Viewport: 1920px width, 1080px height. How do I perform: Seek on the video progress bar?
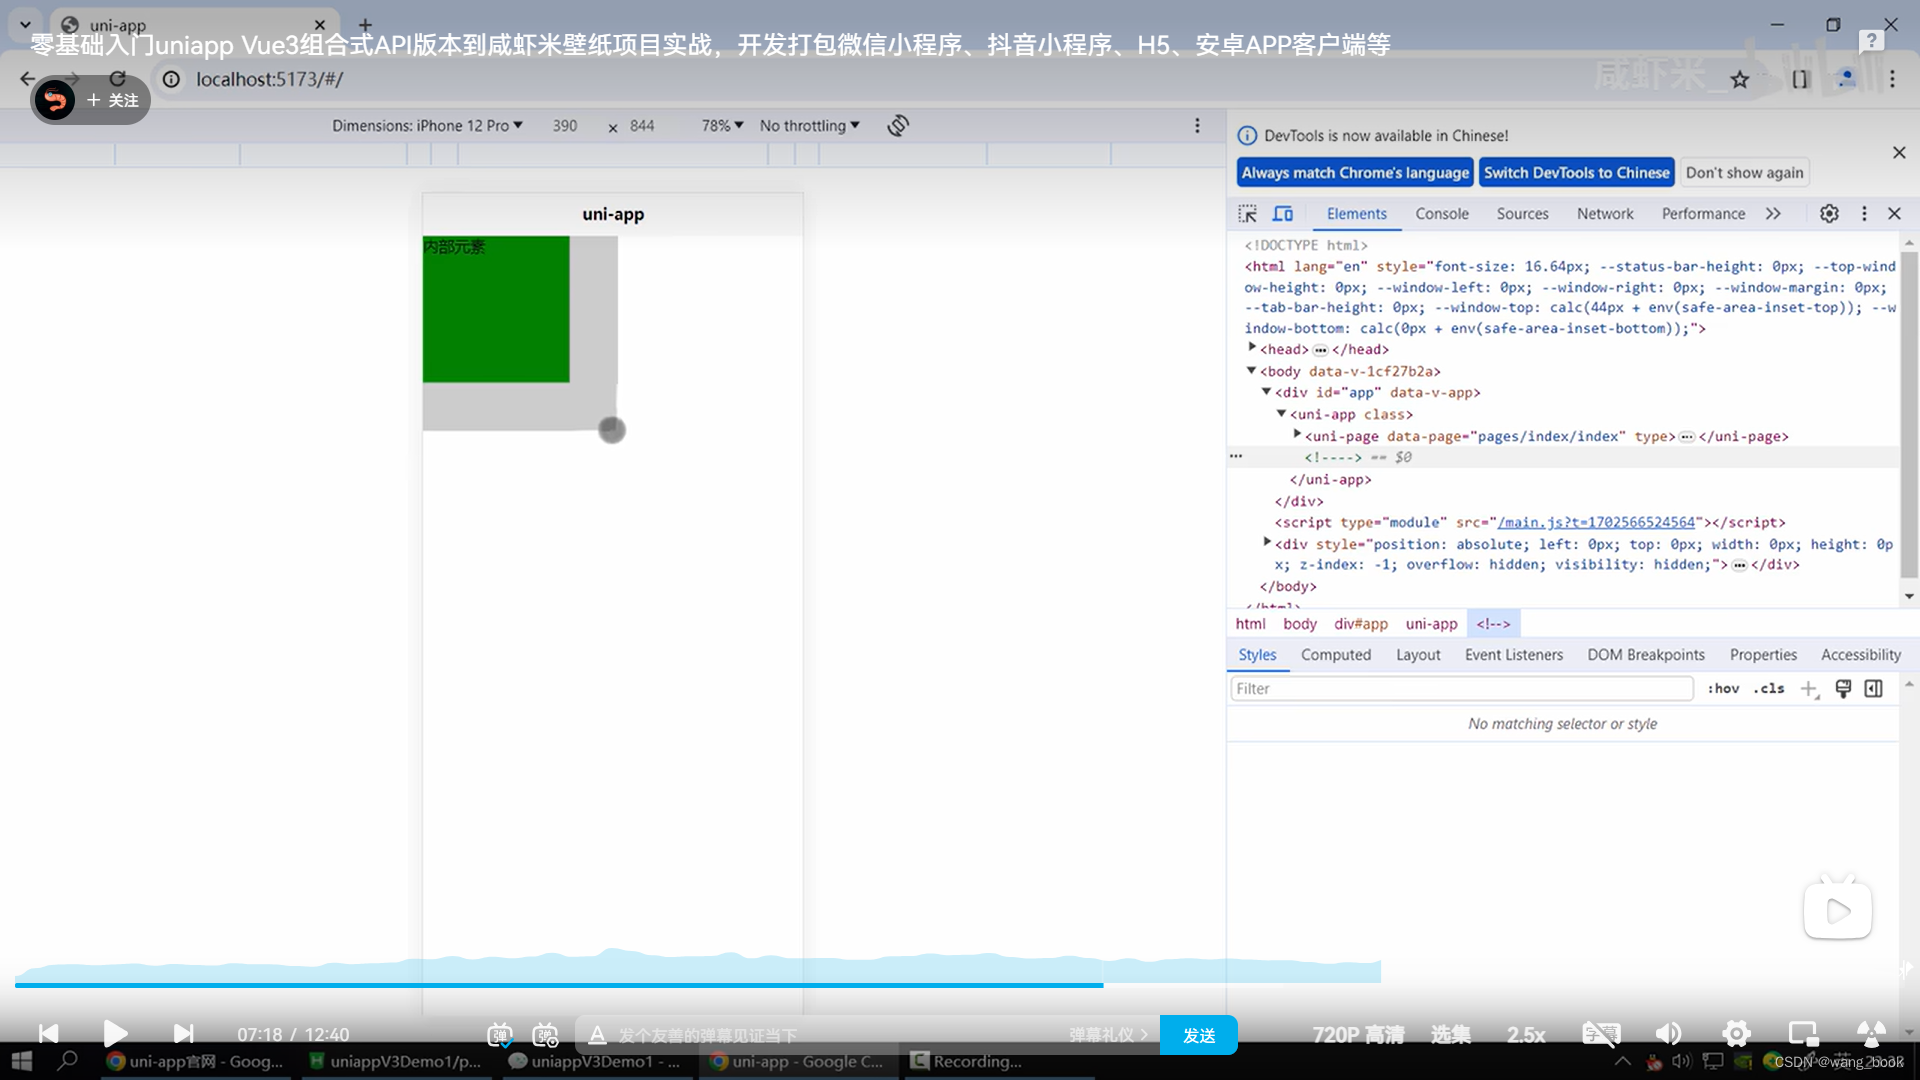click(698, 985)
